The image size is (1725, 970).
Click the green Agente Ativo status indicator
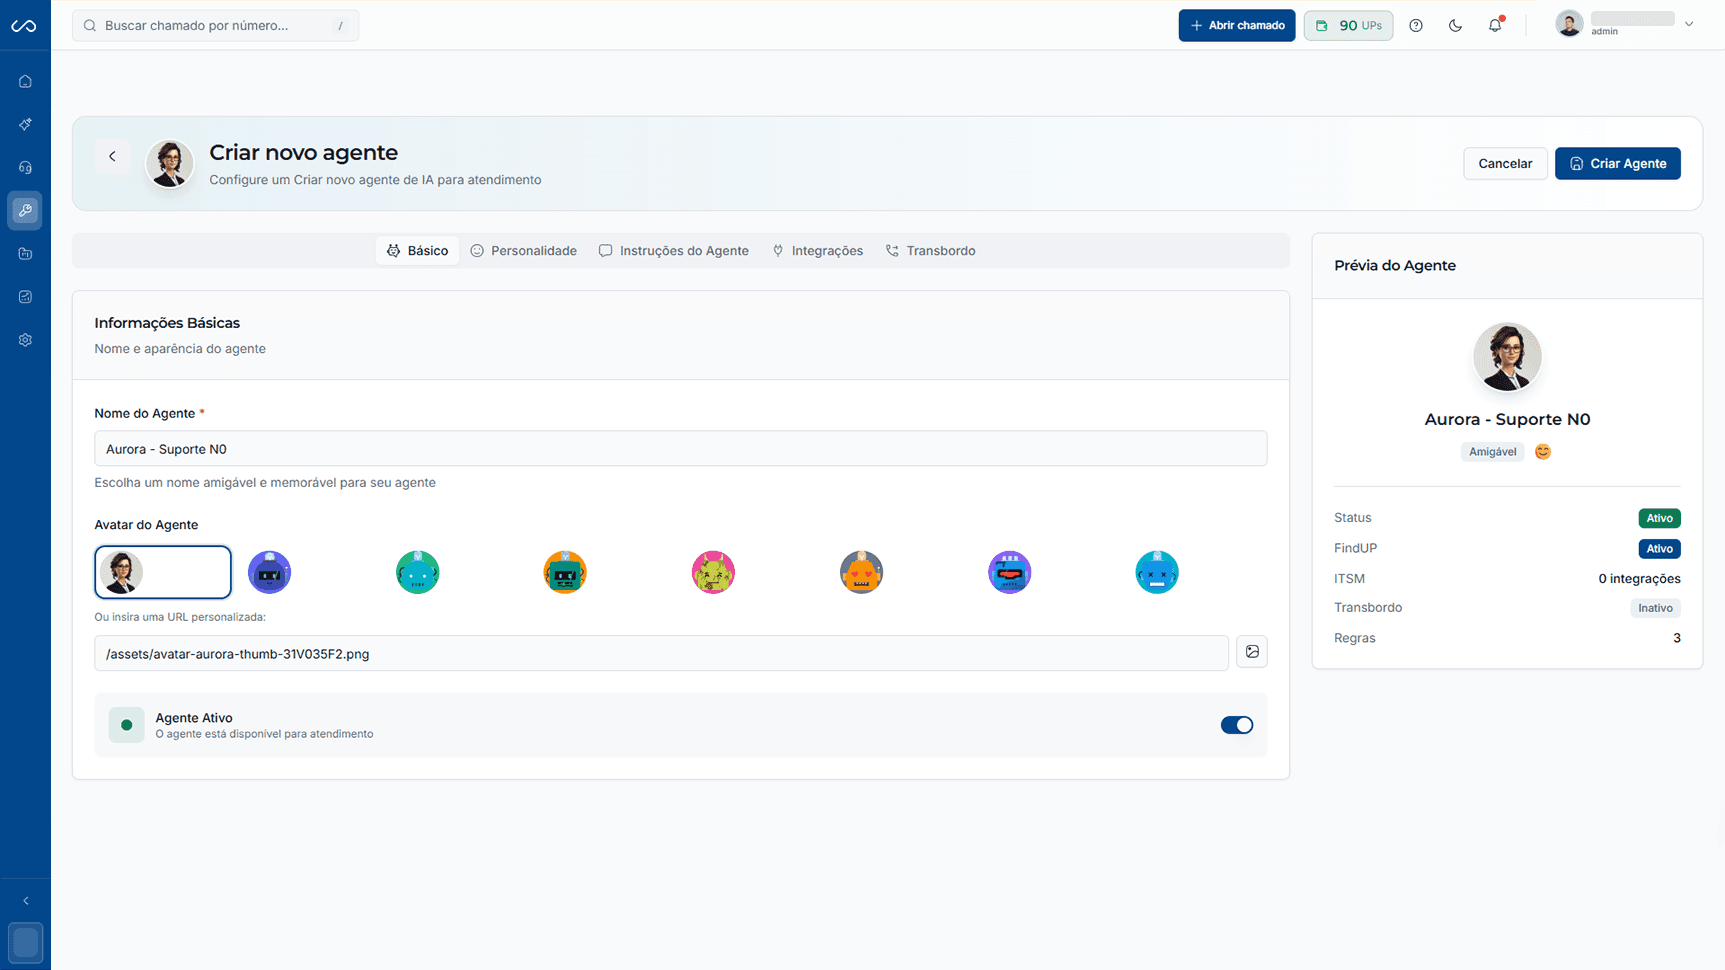coord(126,725)
